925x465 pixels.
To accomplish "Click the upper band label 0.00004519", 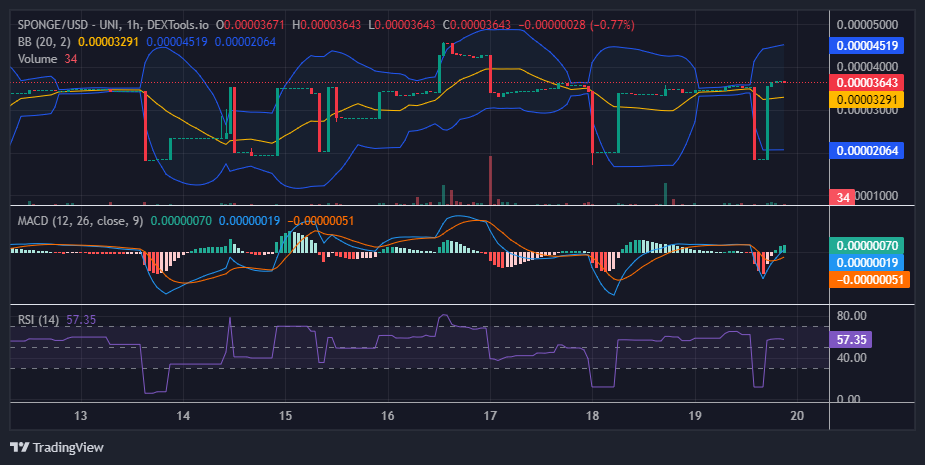I will 867,45.
